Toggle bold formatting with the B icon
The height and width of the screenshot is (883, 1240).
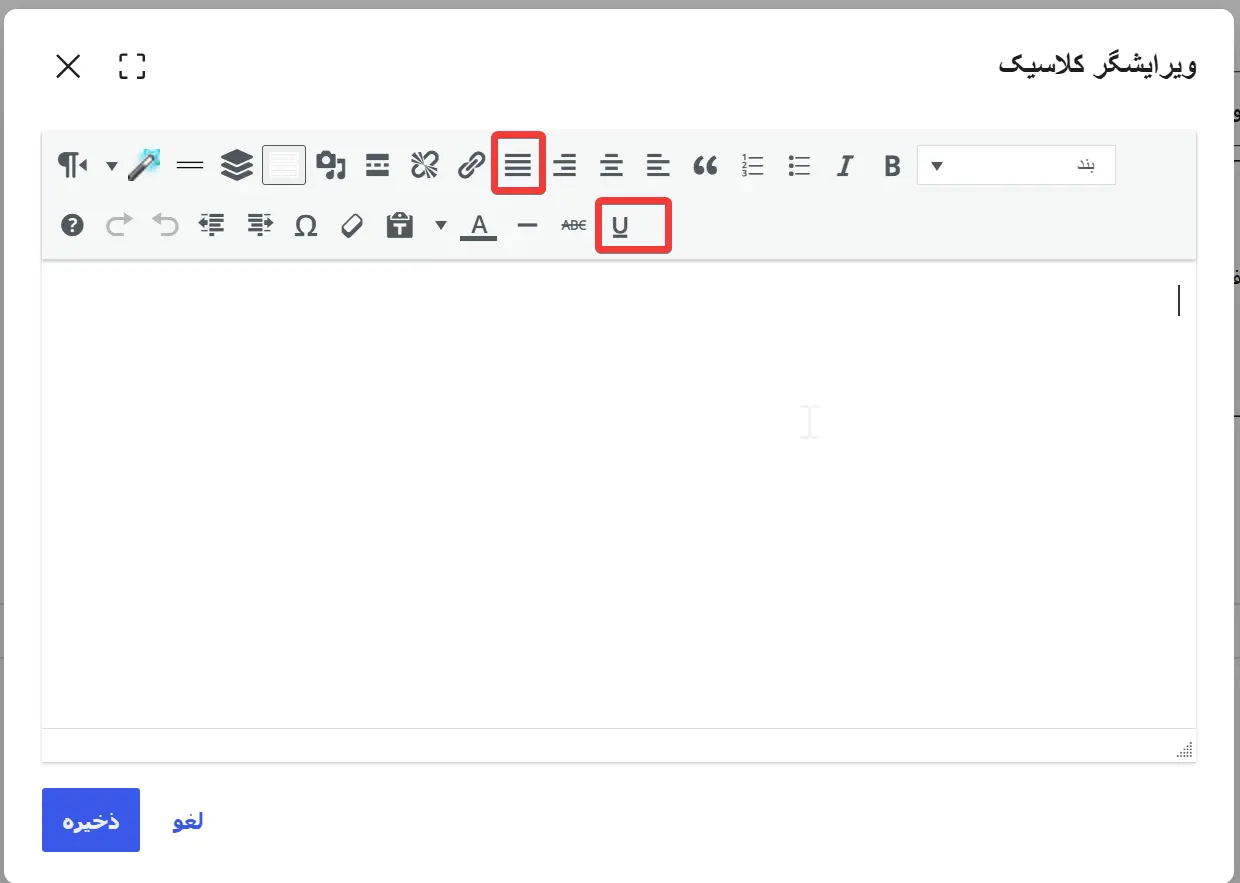pos(892,166)
